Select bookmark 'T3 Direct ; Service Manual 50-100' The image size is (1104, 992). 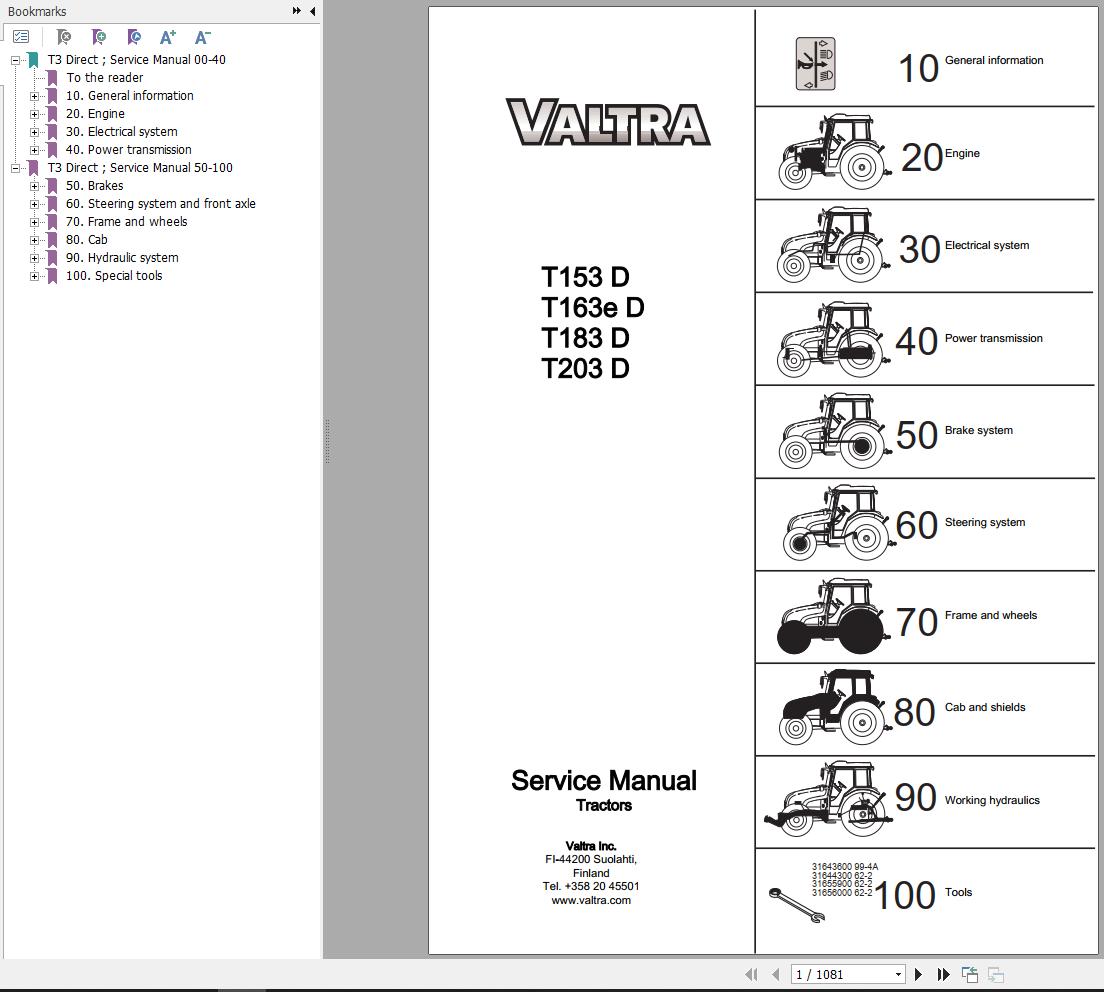point(140,168)
